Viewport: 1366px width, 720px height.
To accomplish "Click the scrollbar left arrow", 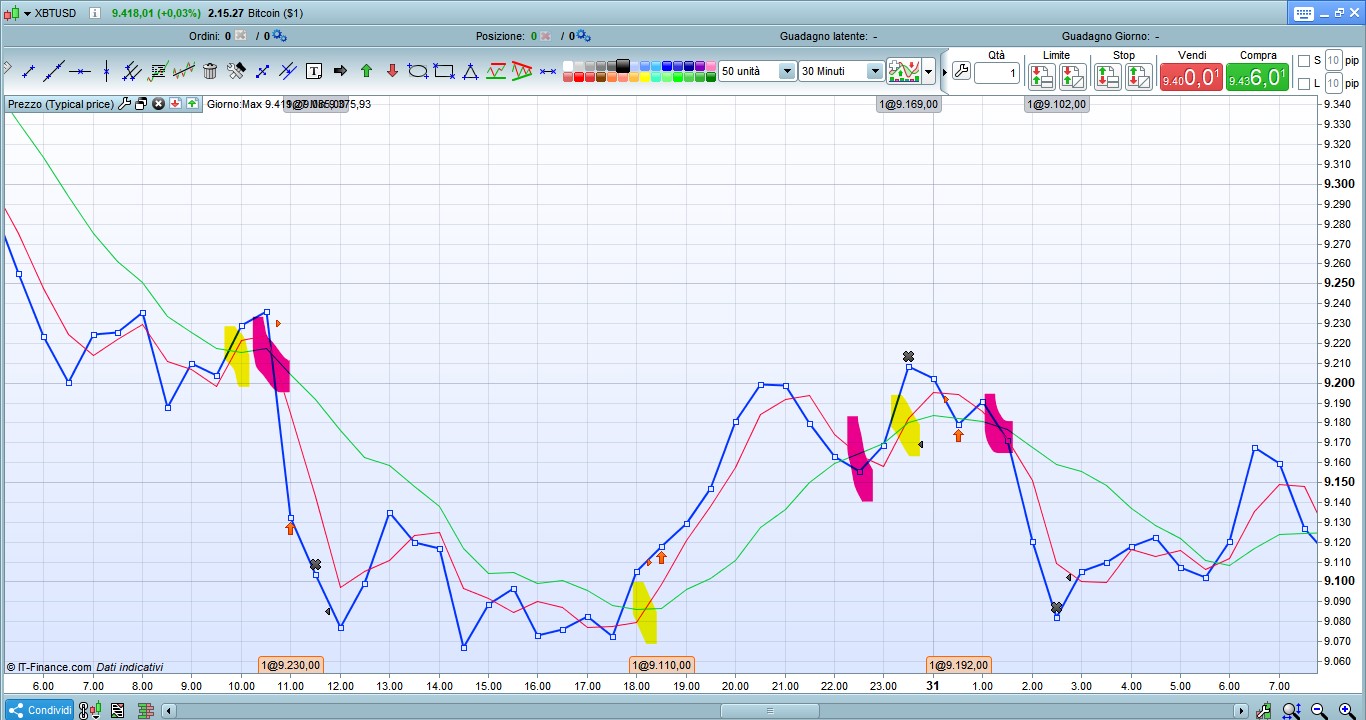I will click(169, 710).
